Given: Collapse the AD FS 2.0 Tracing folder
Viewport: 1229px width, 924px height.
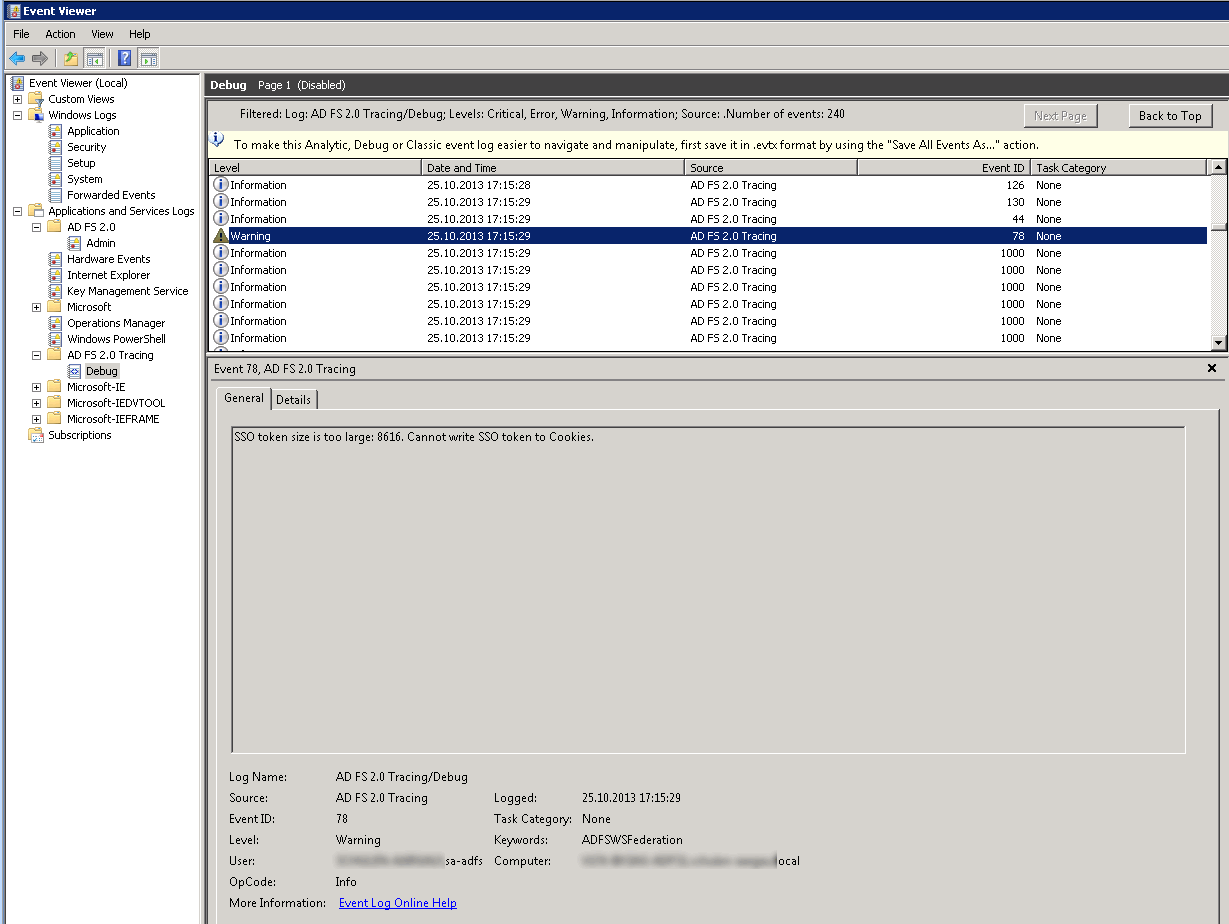Looking at the screenshot, I should [x=36, y=355].
